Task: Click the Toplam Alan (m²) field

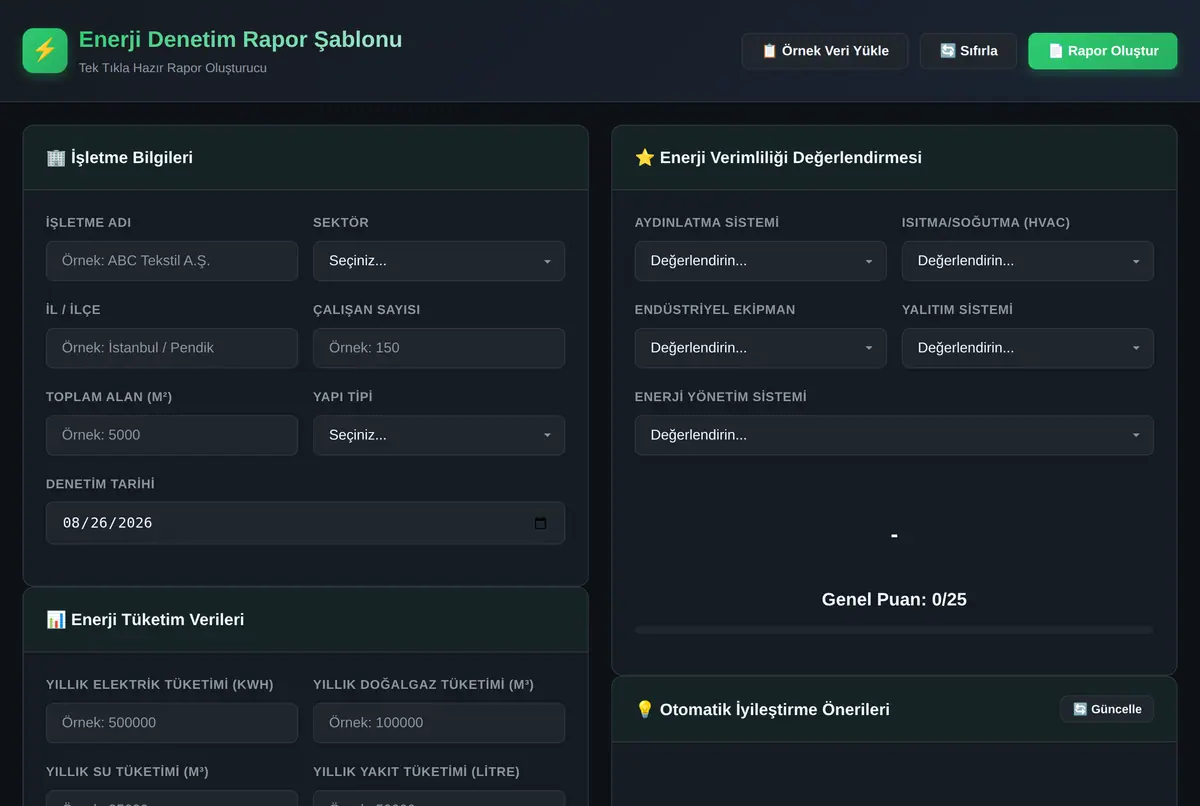Action: (172, 435)
